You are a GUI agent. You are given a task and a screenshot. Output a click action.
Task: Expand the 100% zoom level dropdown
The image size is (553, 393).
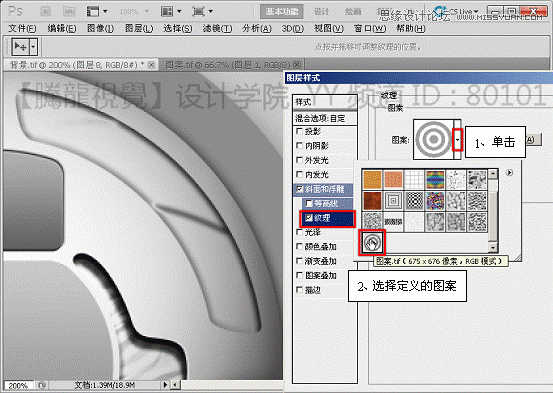tap(146, 12)
